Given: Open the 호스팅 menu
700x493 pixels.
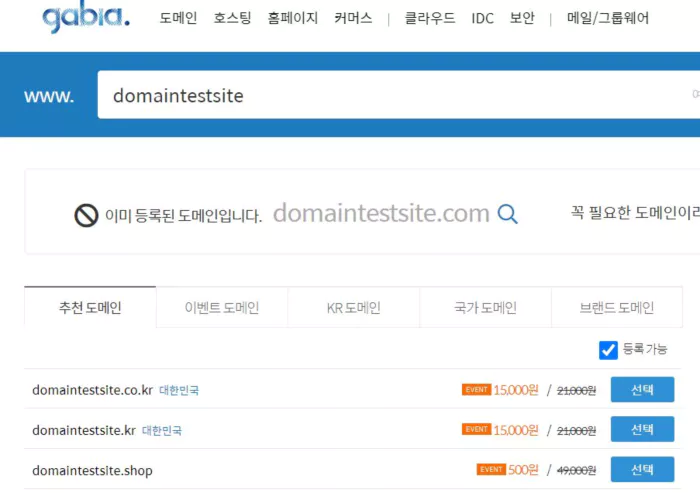Looking at the screenshot, I should (x=232, y=18).
